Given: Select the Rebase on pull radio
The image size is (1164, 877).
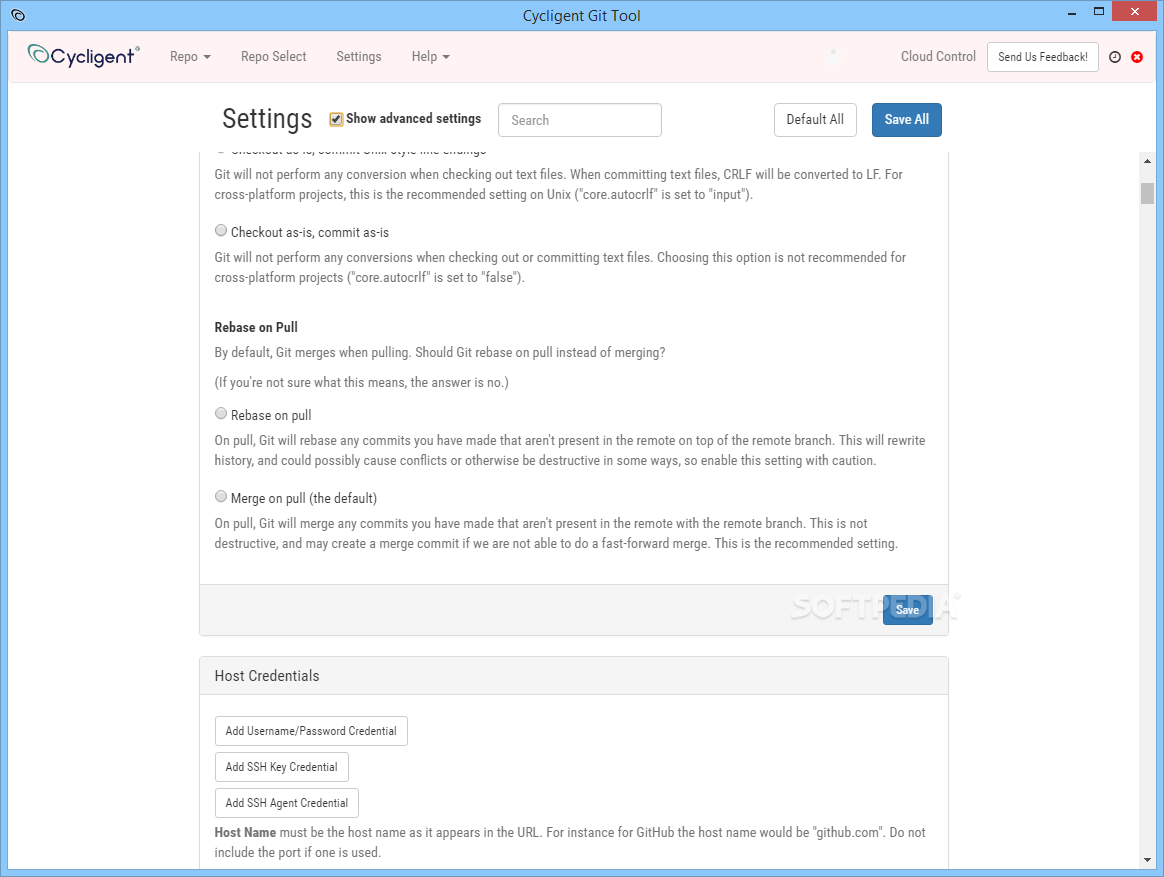Looking at the screenshot, I should [220, 414].
